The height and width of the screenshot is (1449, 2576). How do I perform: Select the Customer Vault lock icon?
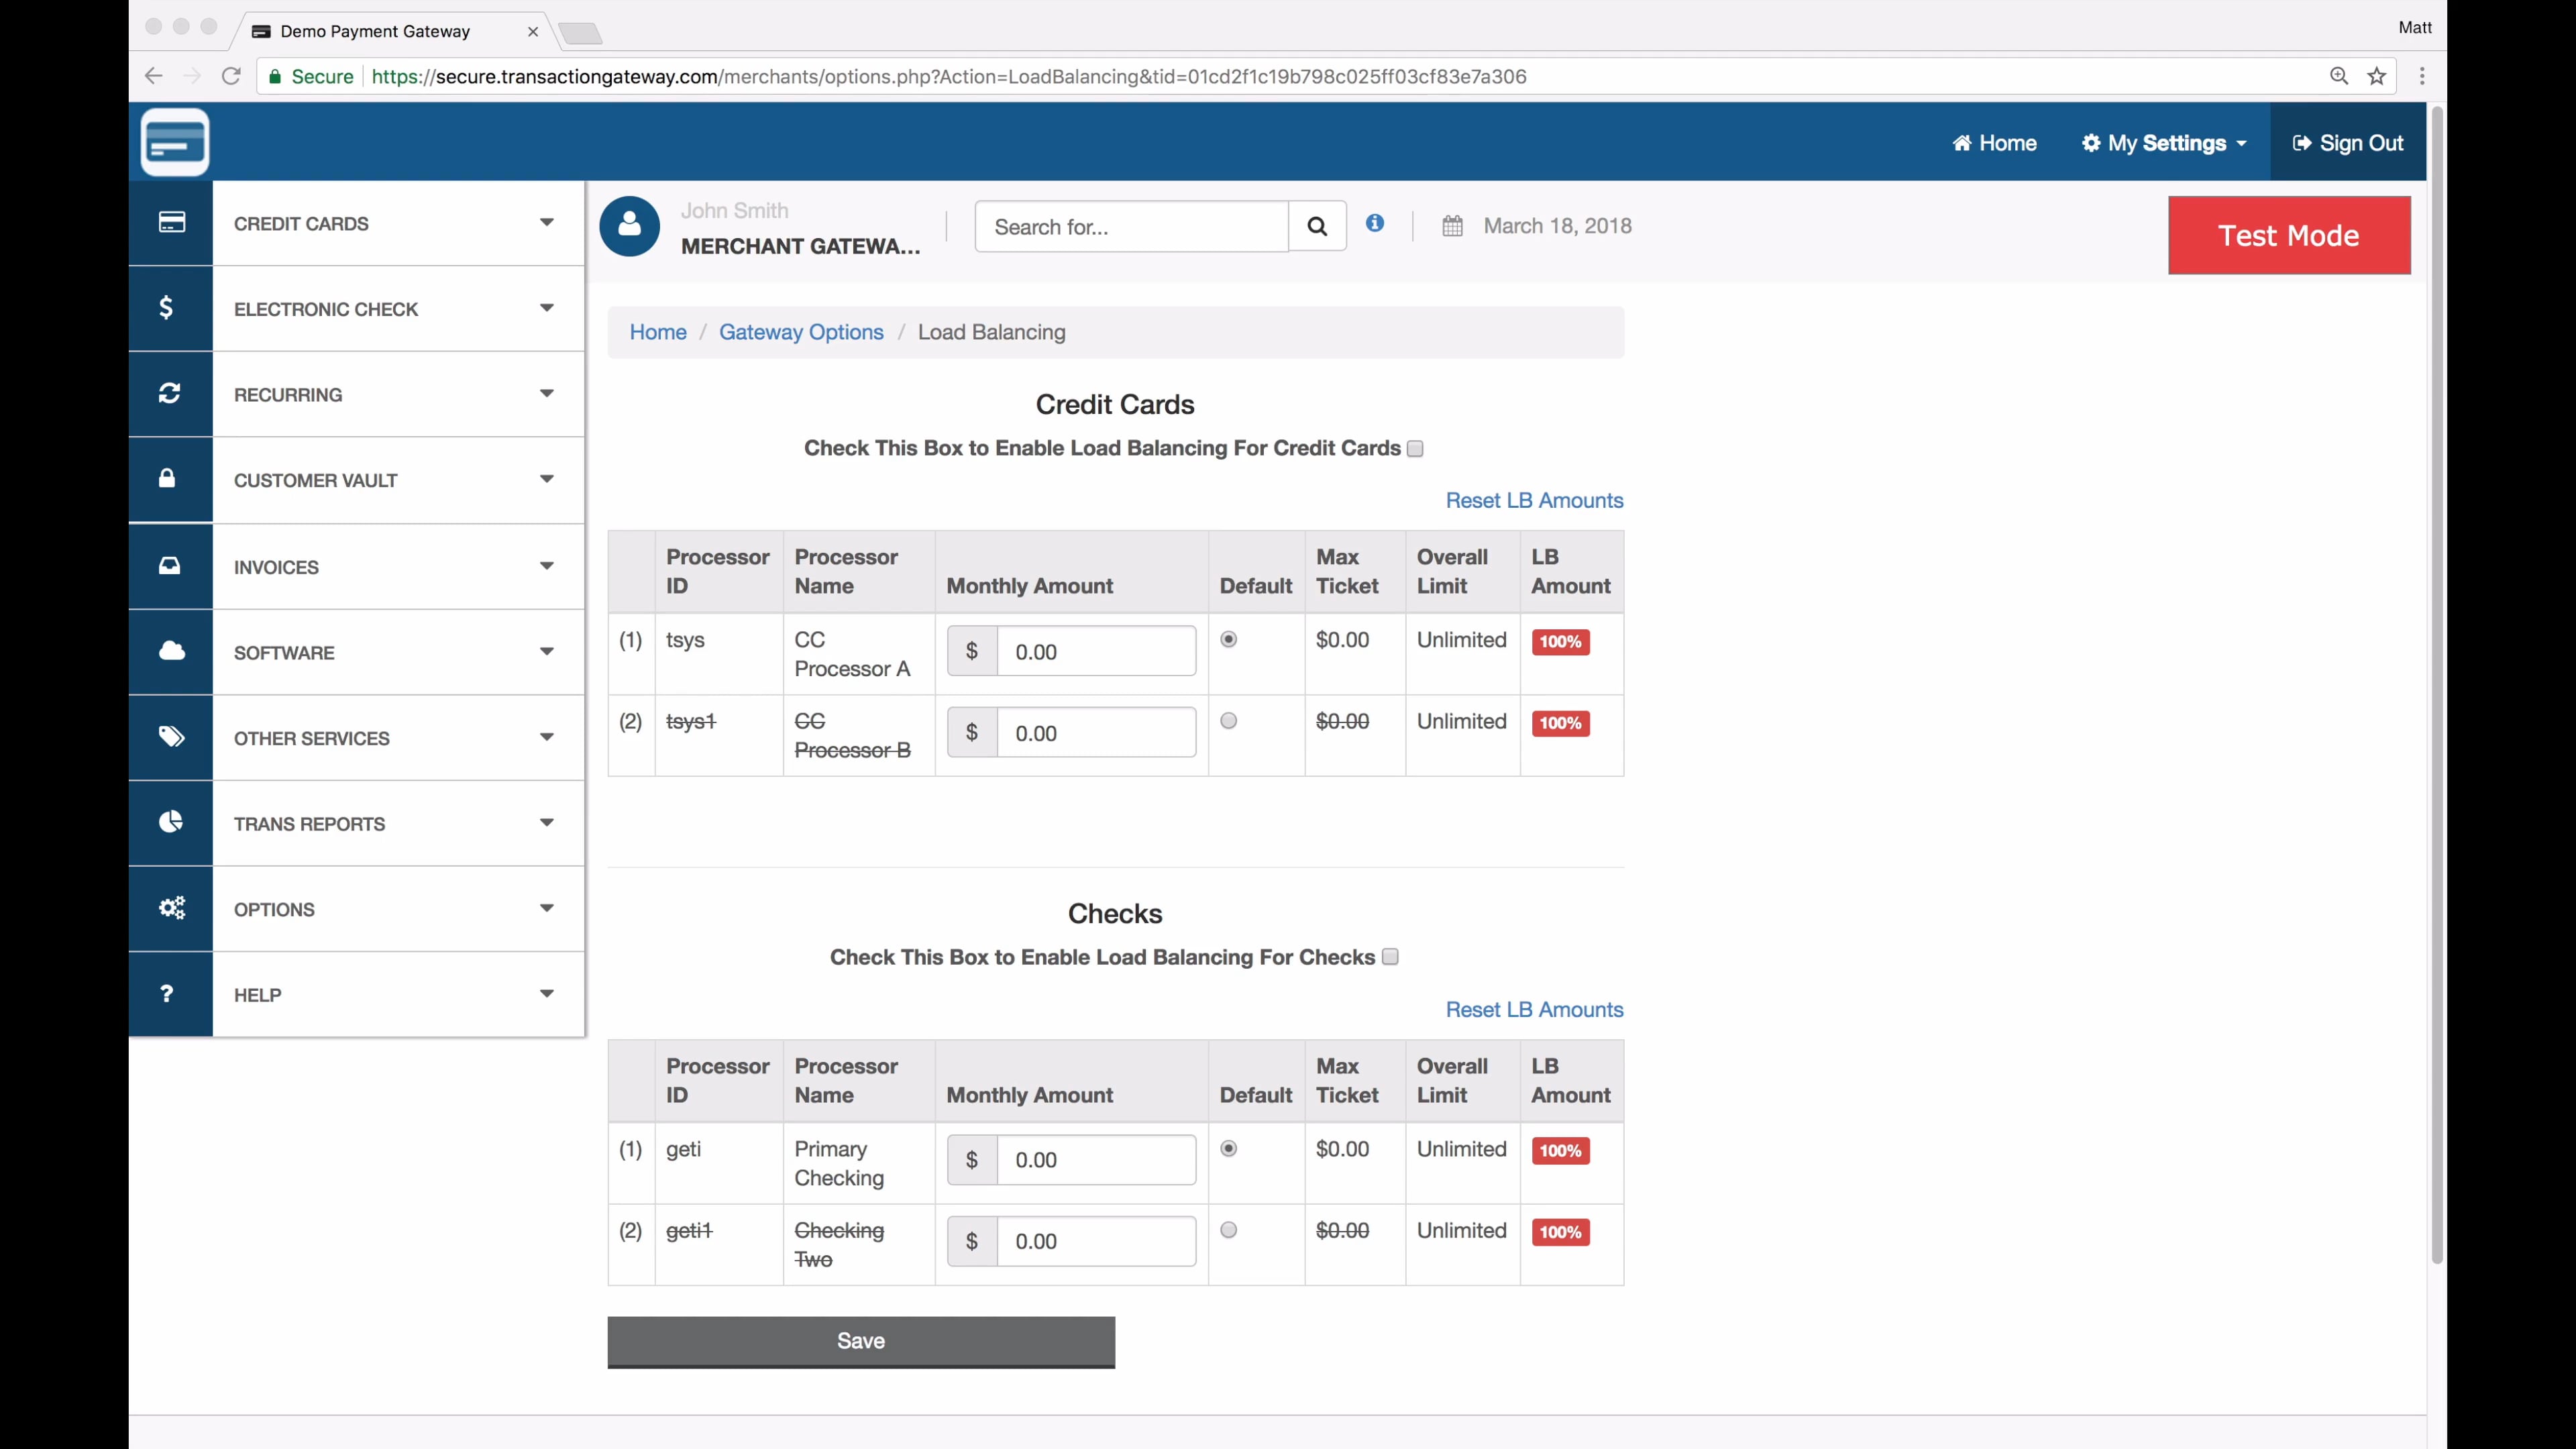(x=168, y=478)
